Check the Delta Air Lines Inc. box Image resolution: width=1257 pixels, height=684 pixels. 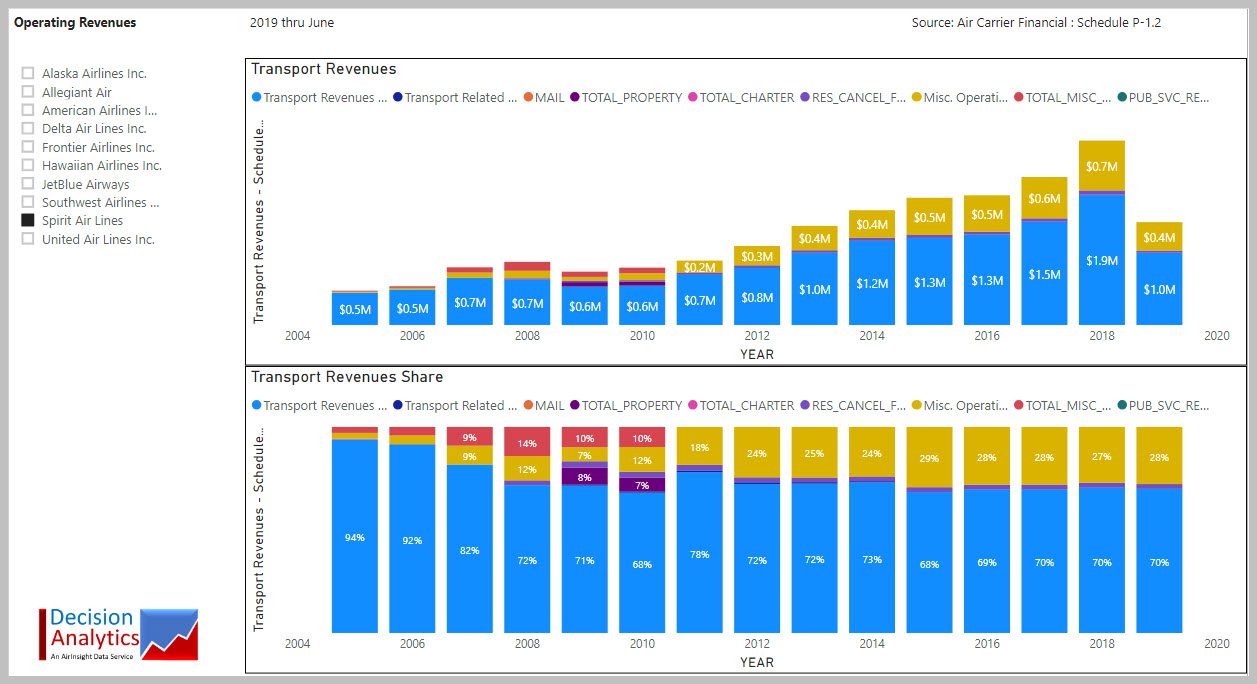tap(28, 128)
